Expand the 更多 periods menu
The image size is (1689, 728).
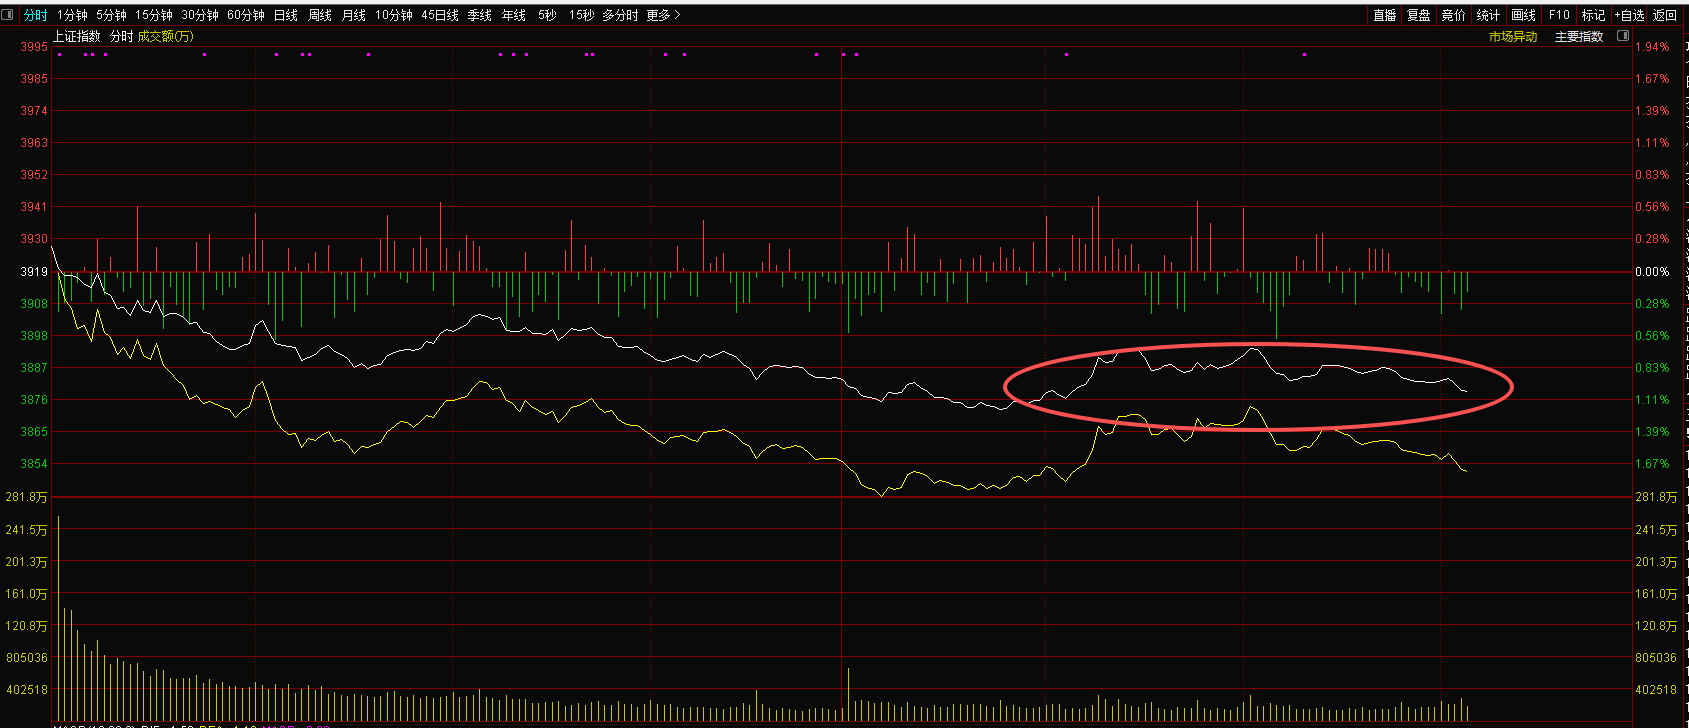tap(663, 15)
